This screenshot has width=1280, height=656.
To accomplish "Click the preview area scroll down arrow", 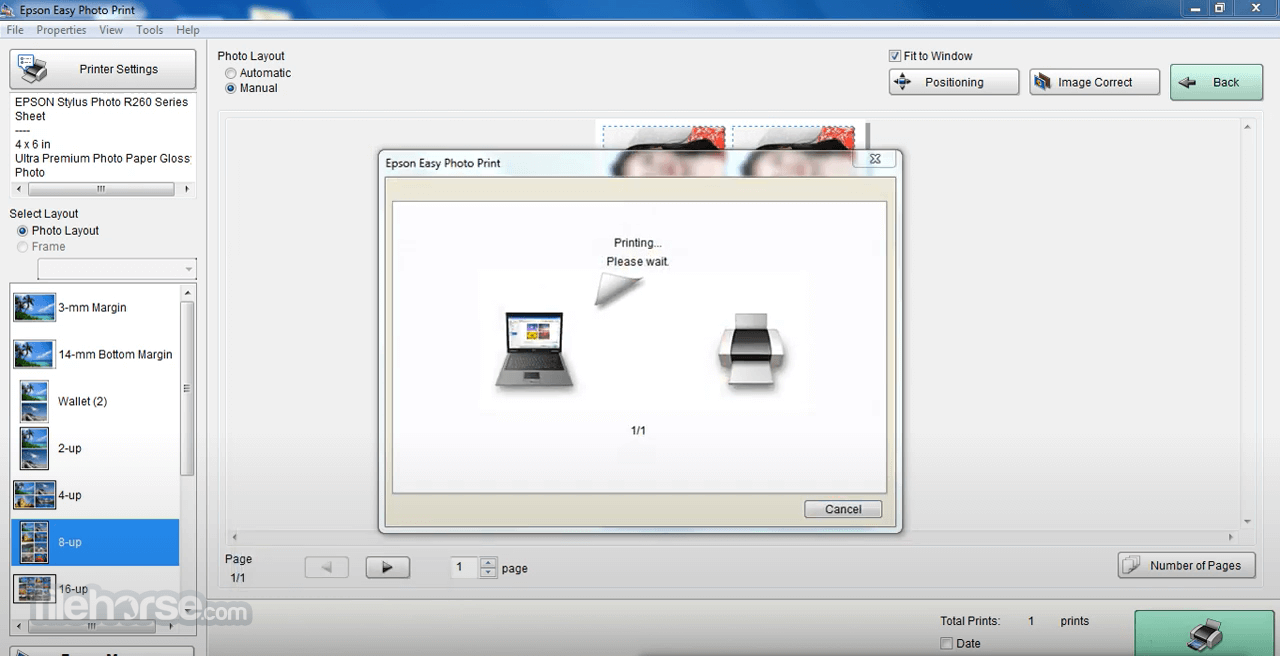I will (x=1247, y=521).
